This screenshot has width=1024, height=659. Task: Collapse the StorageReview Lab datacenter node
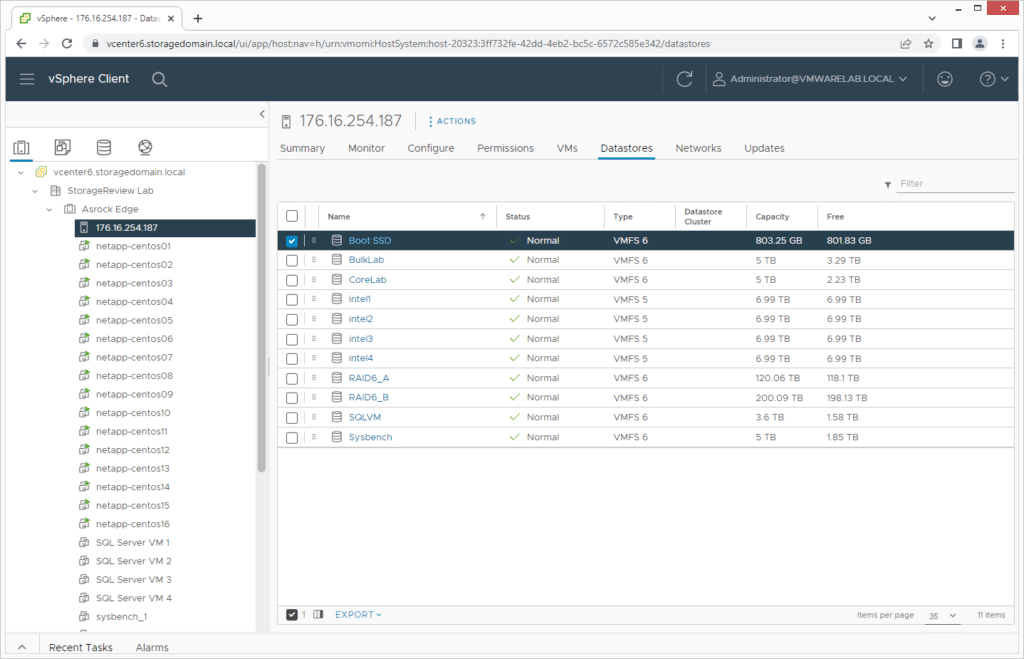click(35, 191)
